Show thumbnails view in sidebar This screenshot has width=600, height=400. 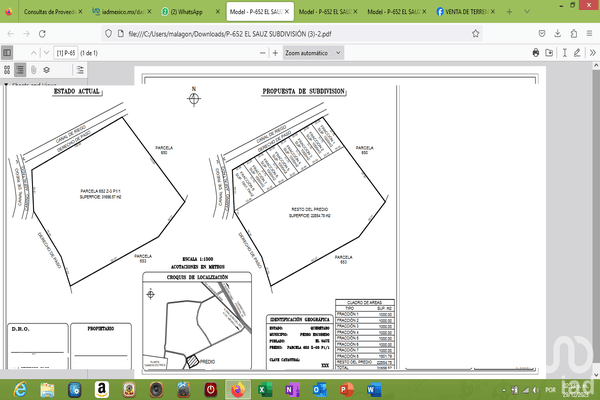(7, 70)
